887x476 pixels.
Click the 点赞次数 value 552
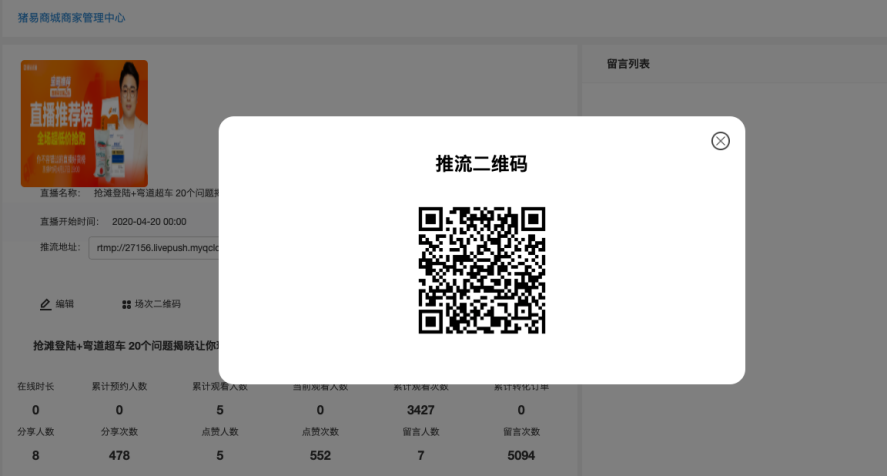point(320,456)
